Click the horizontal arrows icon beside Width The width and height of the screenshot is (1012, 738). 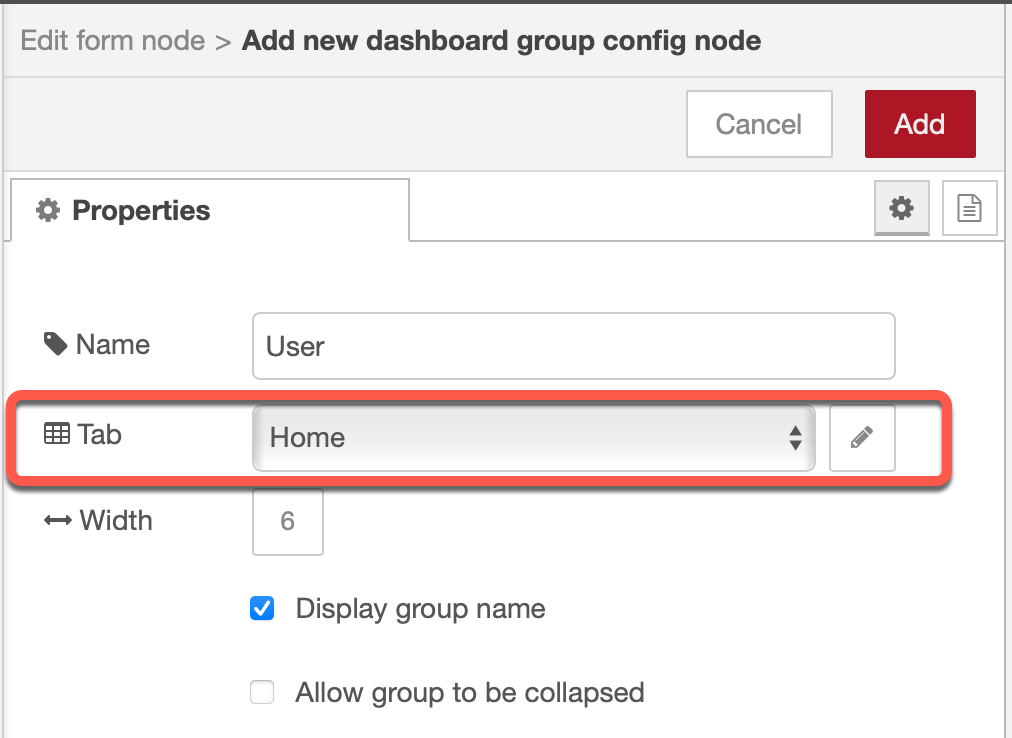point(58,520)
